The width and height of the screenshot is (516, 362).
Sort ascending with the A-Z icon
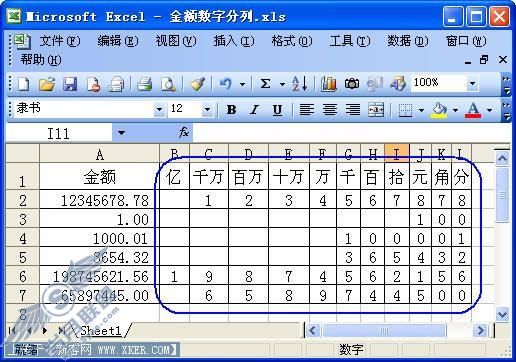click(300, 84)
